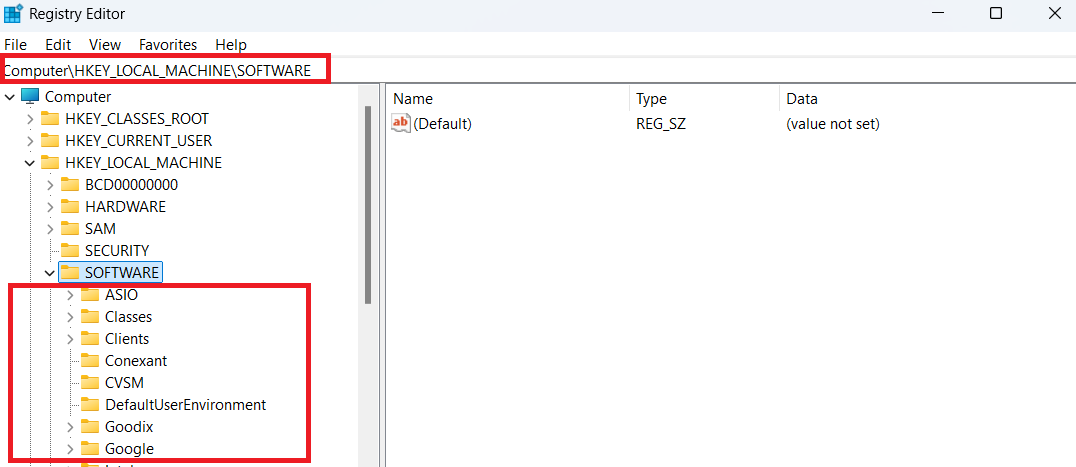This screenshot has width=1076, height=467.
Task: Open the Help menu
Action: (x=231, y=45)
